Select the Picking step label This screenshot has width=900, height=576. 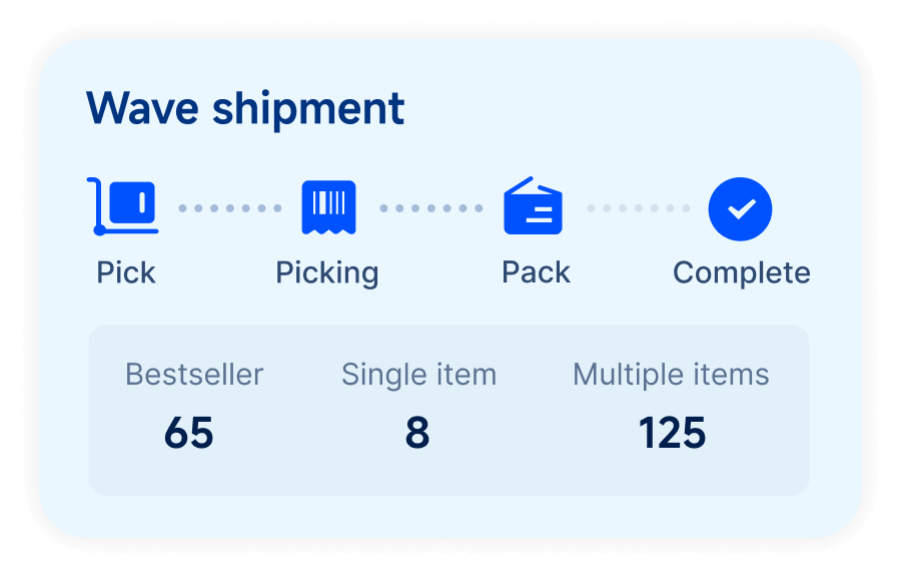[x=327, y=274]
